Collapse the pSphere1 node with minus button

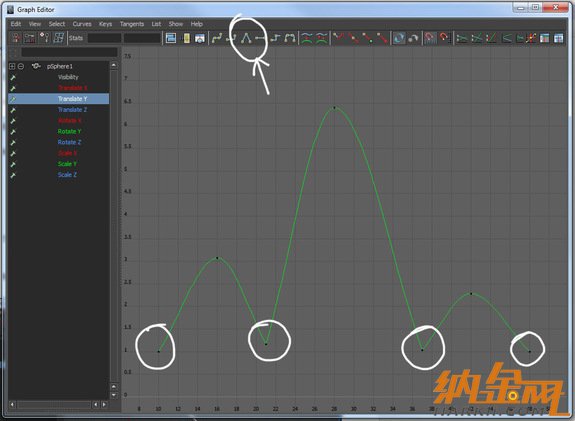coord(21,66)
